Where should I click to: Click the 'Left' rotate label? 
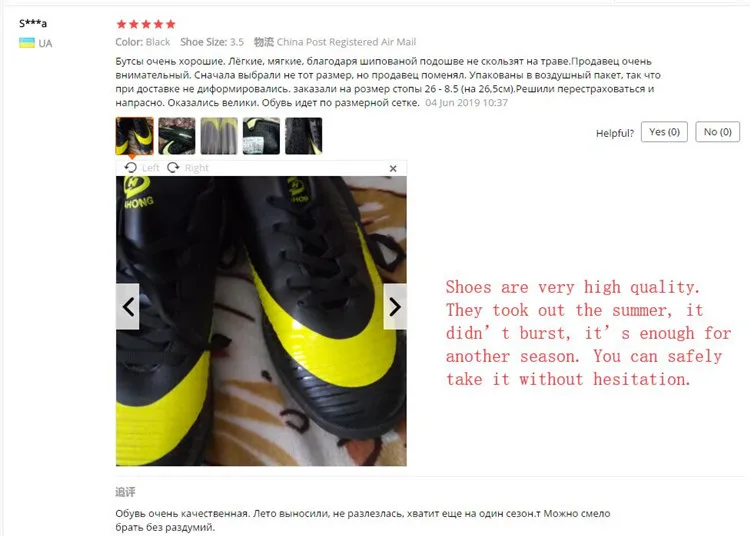150,168
